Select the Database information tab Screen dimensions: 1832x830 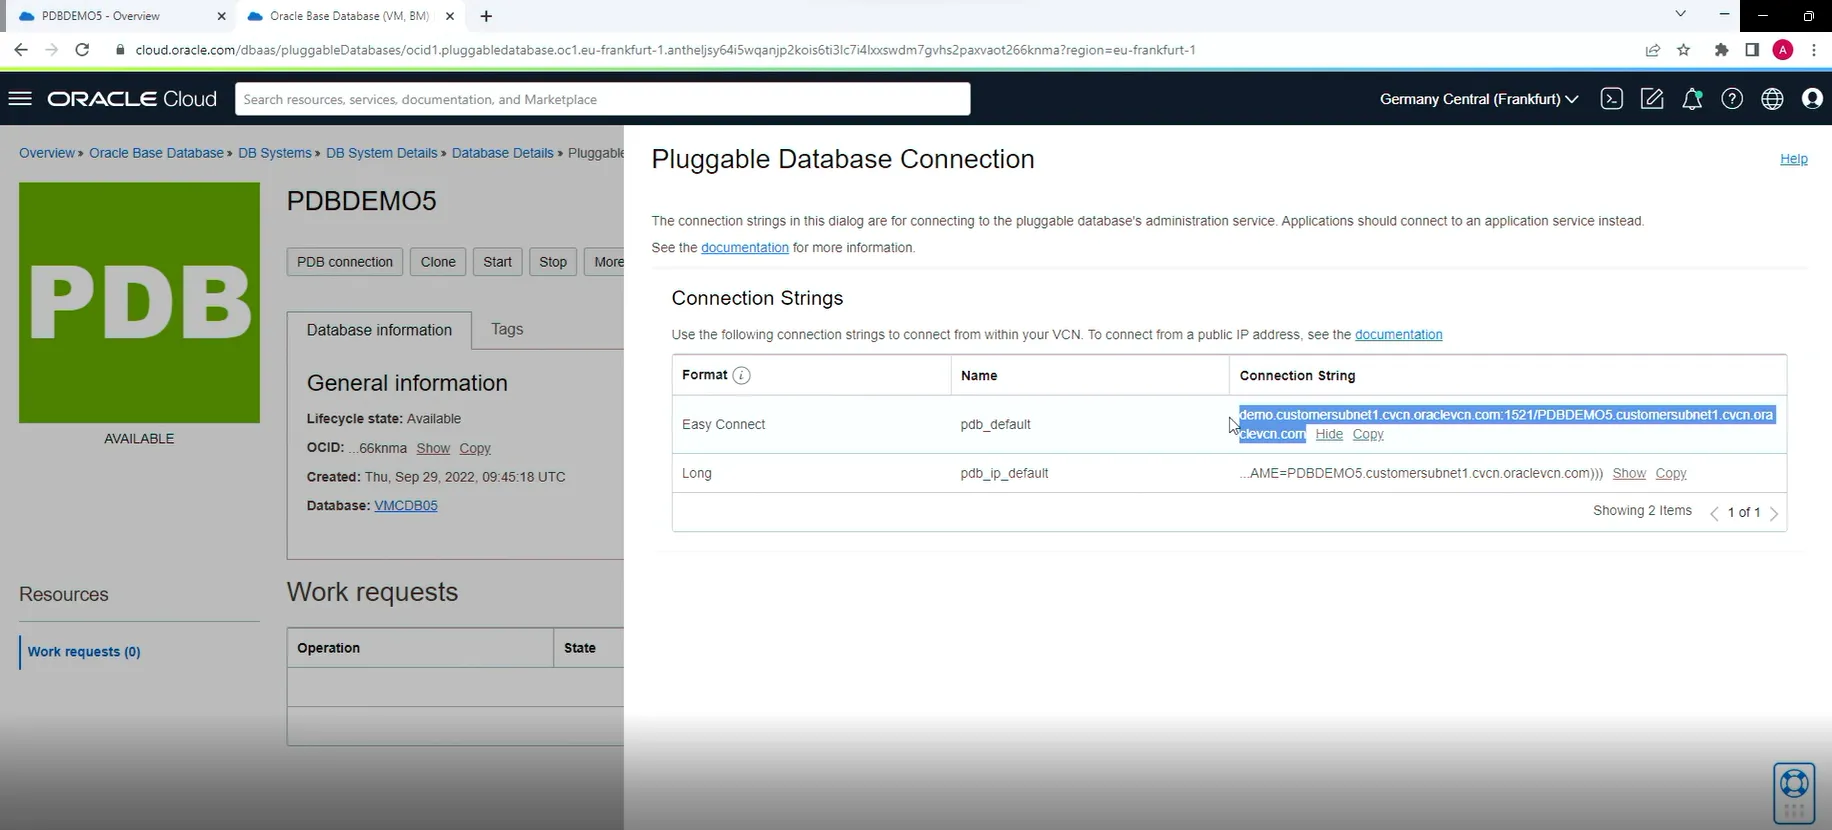(x=379, y=330)
